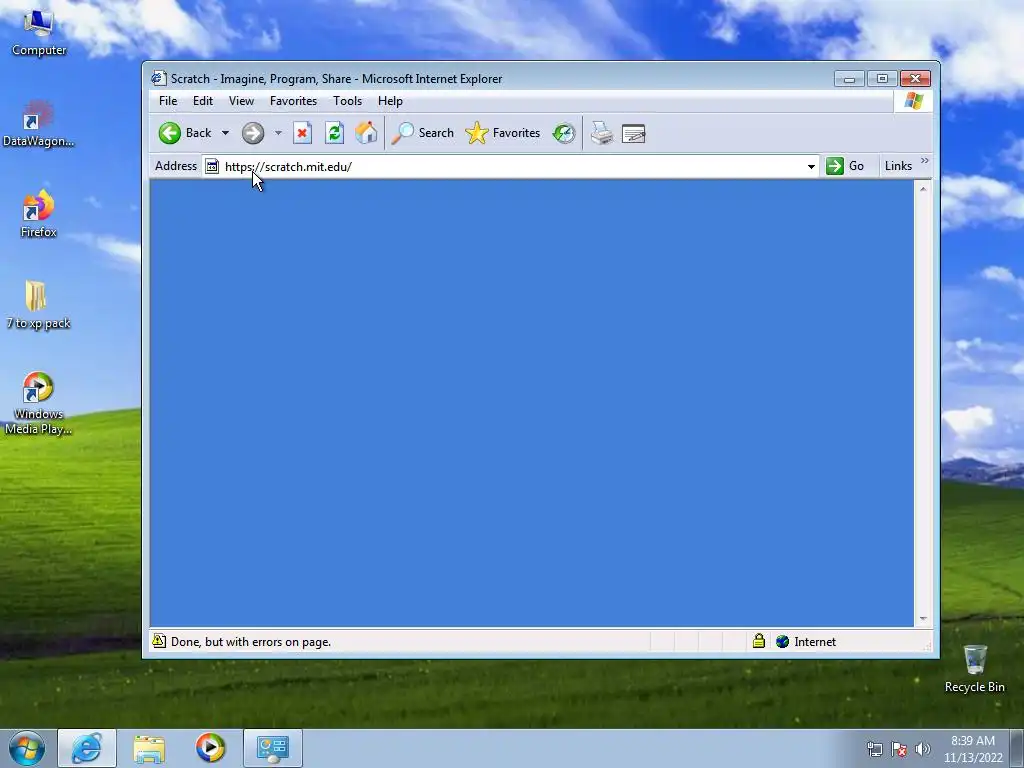The height and width of the screenshot is (768, 1024).
Task: Go to the Home page icon
Action: 366,133
